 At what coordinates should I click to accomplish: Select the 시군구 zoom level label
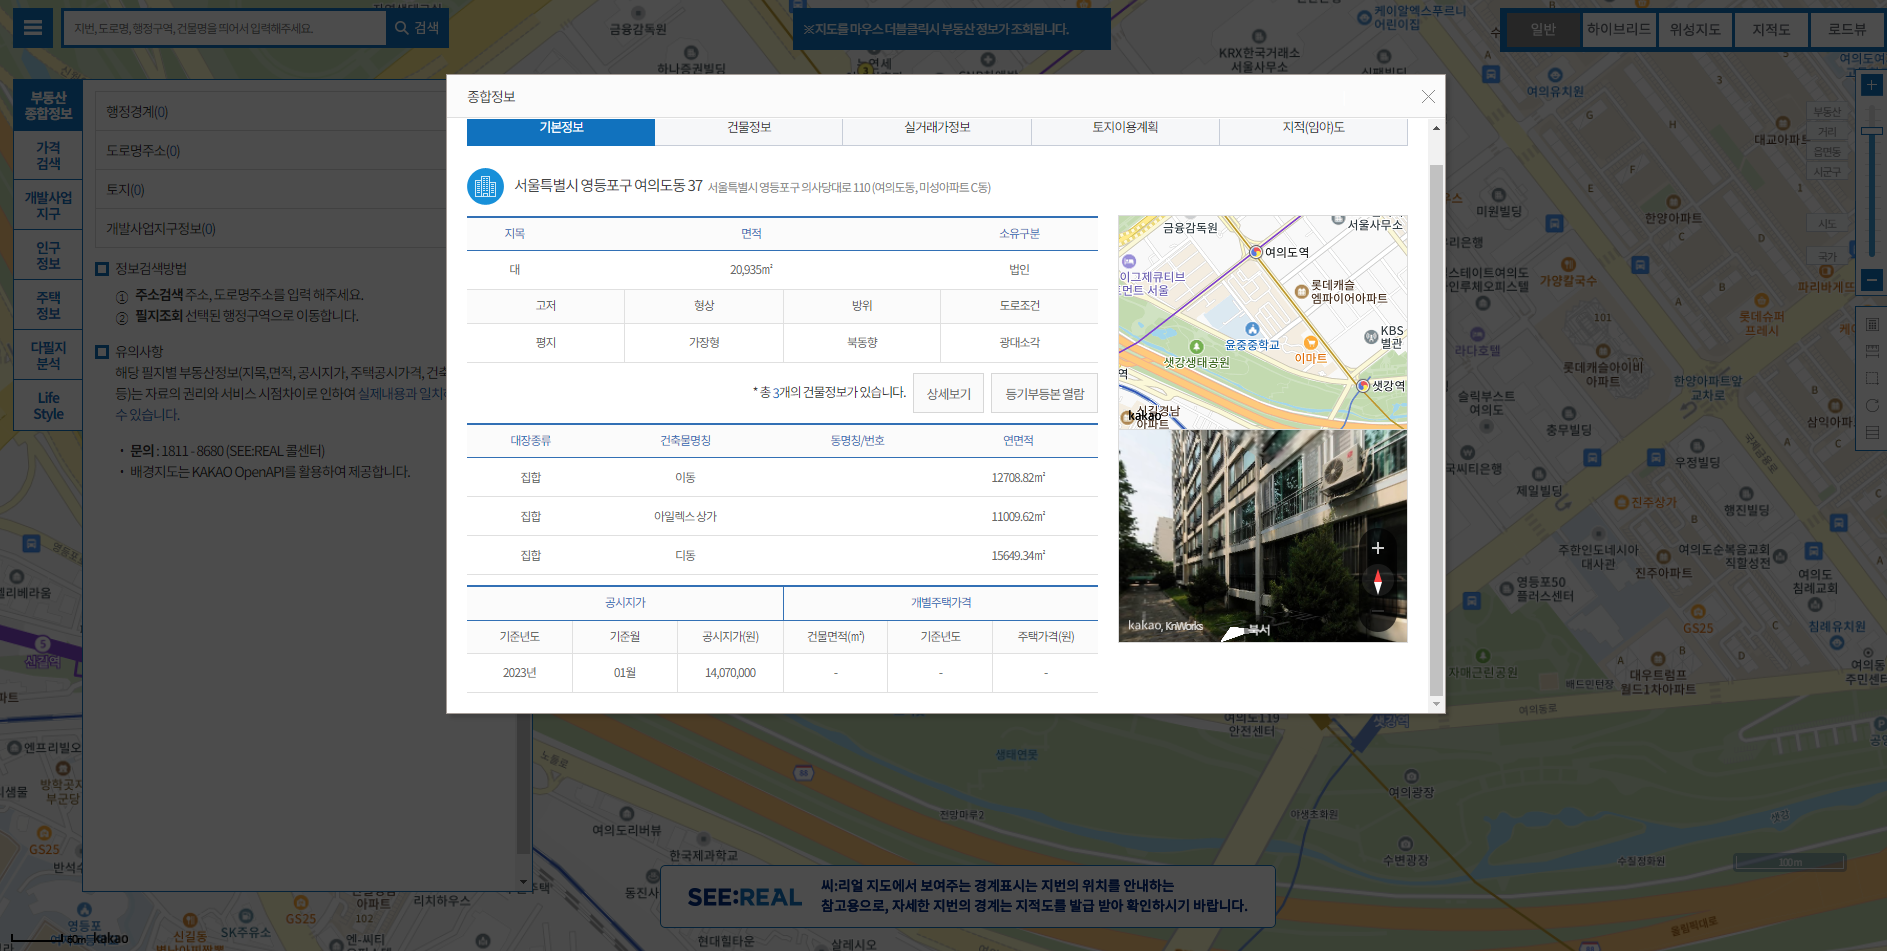pos(1827,172)
